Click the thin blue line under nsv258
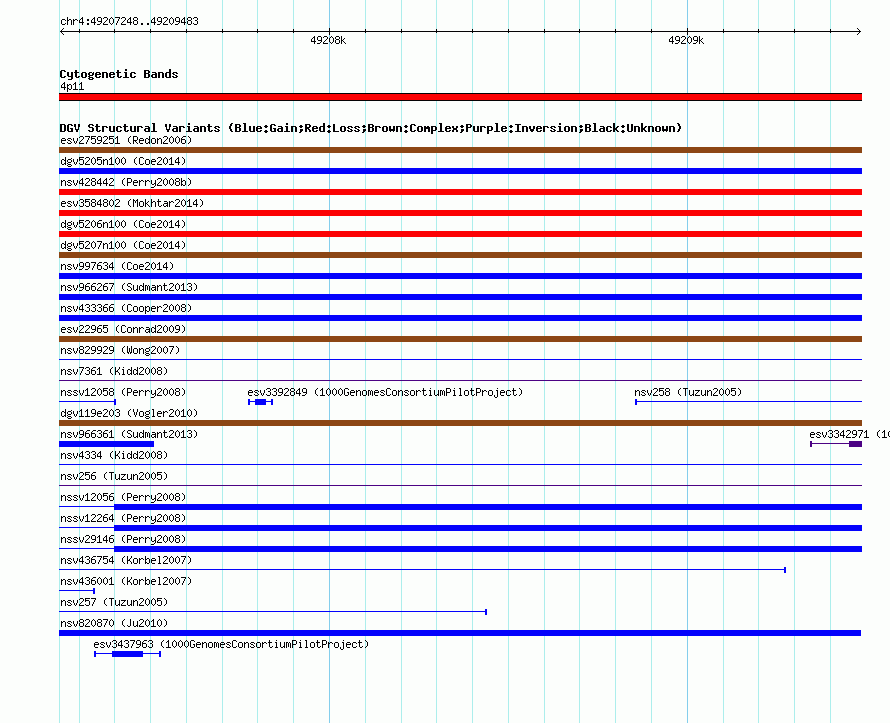 pos(748,402)
